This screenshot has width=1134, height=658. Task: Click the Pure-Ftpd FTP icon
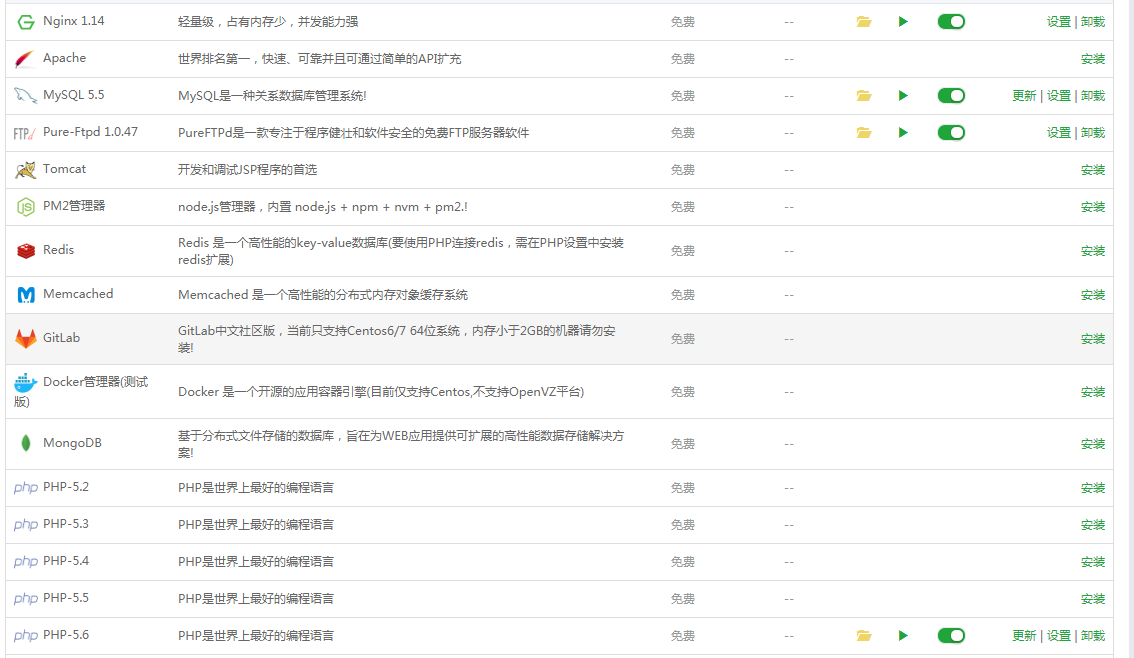tap(25, 133)
